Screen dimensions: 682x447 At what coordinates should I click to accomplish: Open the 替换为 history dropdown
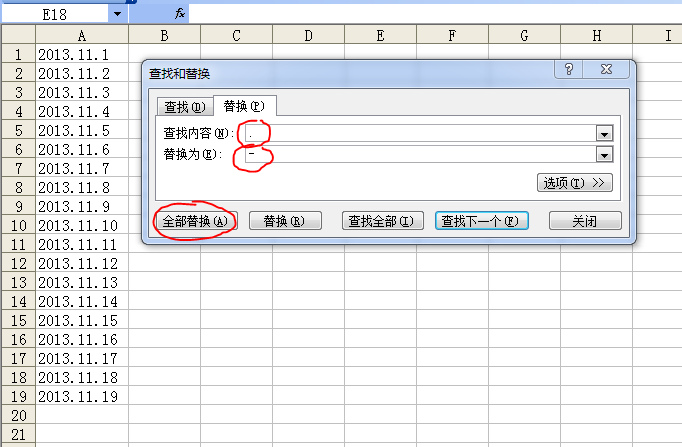coord(604,154)
